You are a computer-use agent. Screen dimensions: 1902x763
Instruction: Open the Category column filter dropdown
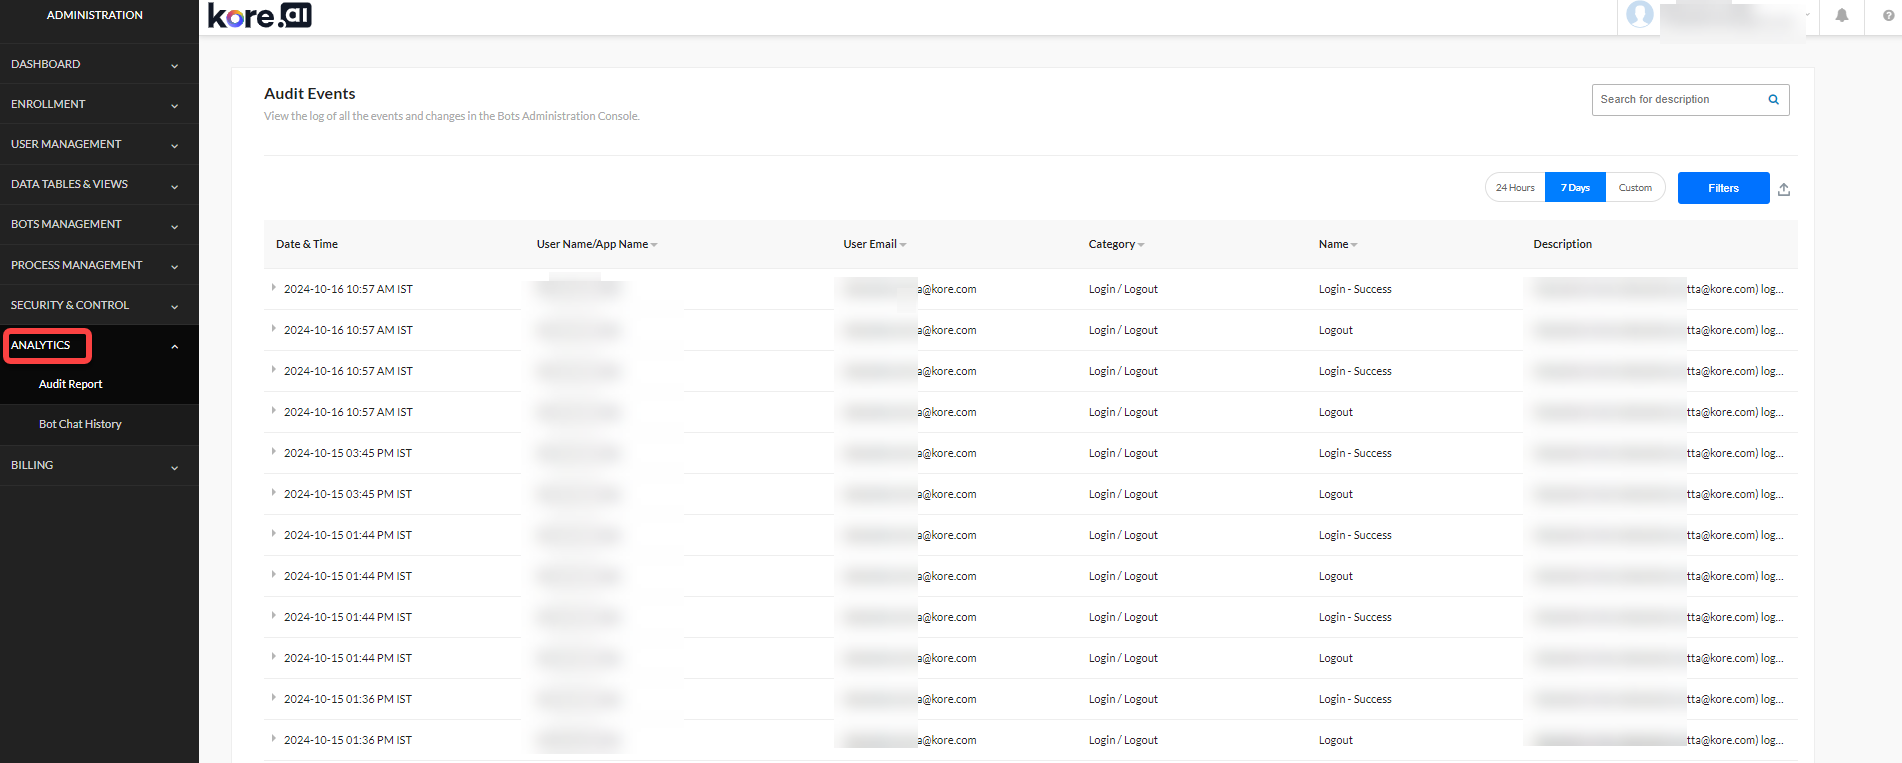(1141, 245)
